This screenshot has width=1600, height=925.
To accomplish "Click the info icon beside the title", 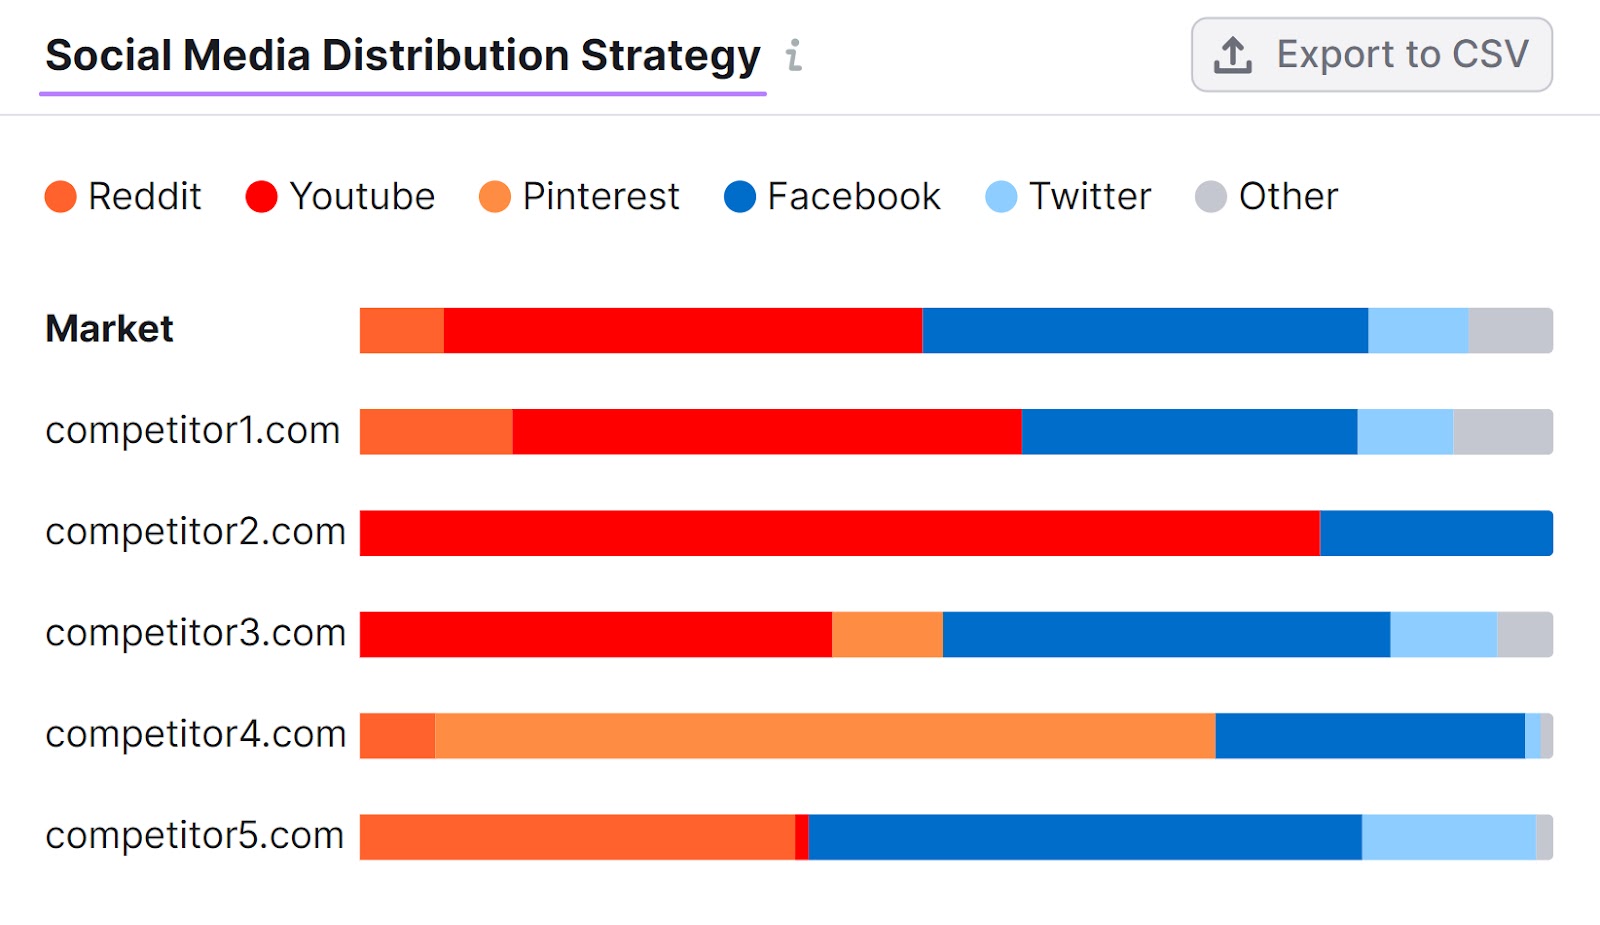I will 793,57.
